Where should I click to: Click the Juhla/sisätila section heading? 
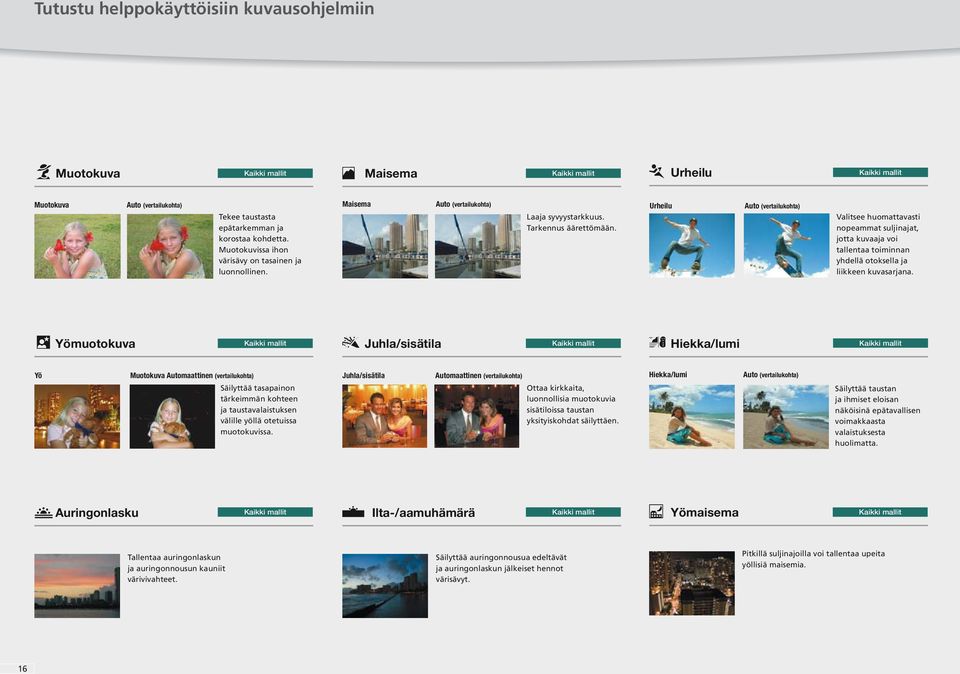[x=403, y=343]
